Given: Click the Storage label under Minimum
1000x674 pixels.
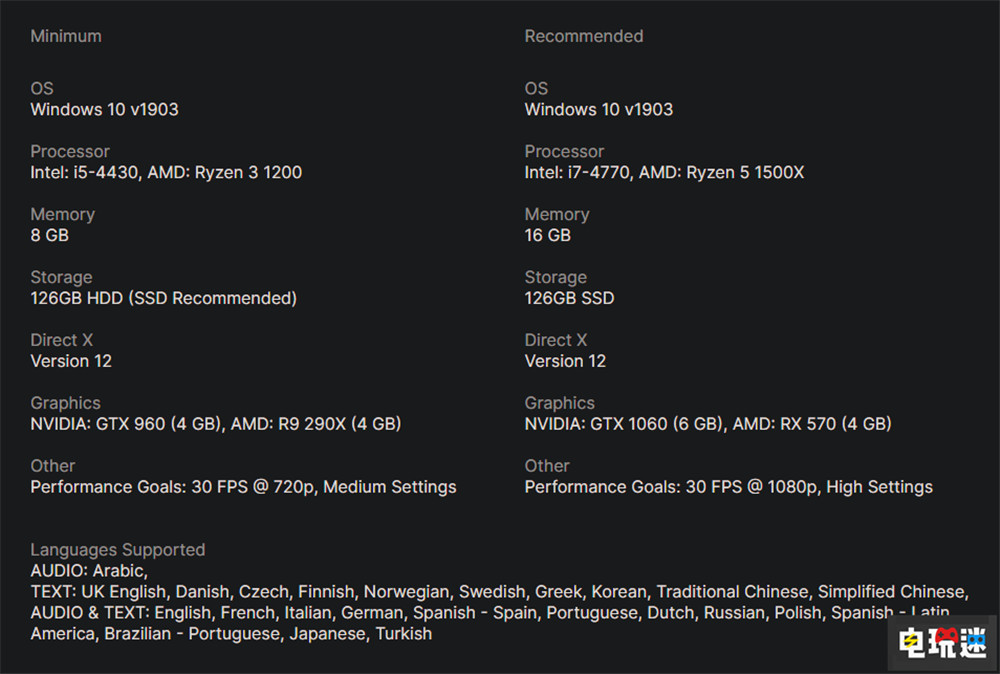Looking at the screenshot, I should pyautogui.click(x=62, y=277).
